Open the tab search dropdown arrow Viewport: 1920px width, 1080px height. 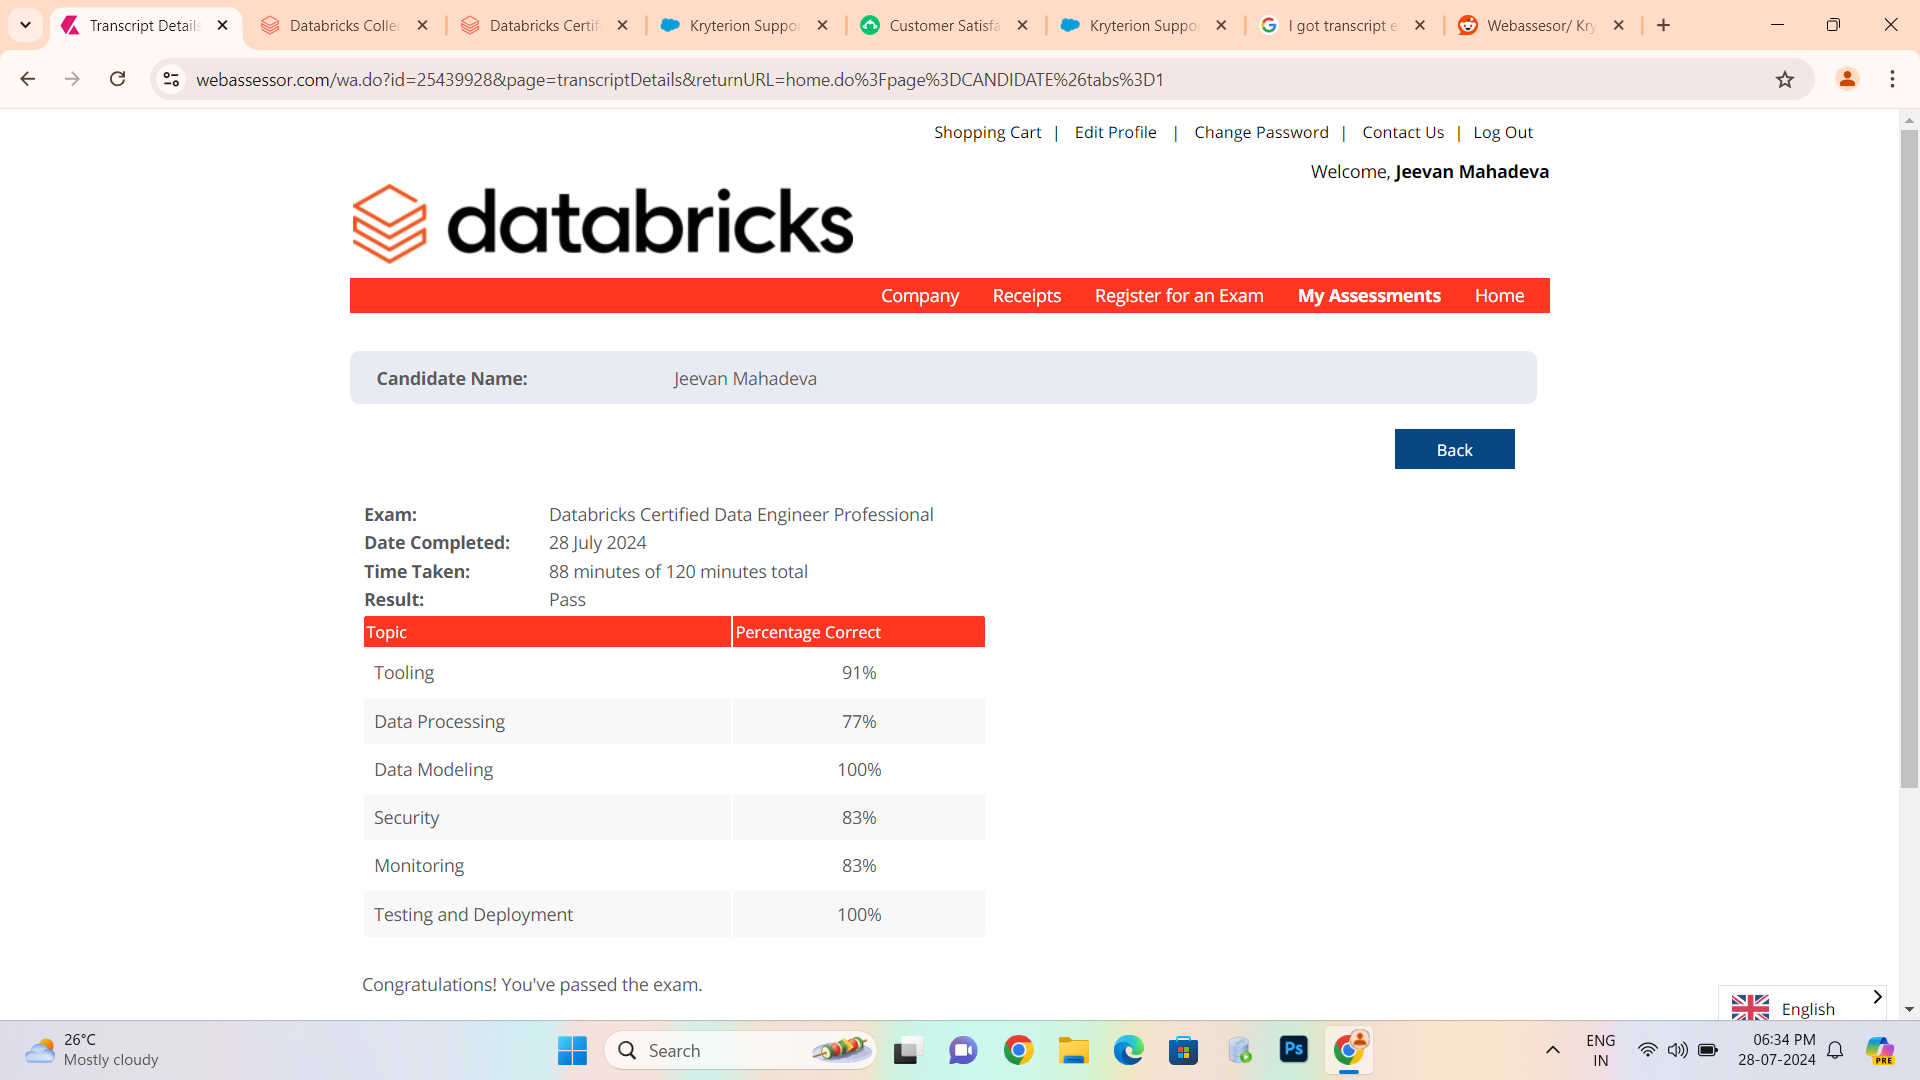tap(25, 25)
